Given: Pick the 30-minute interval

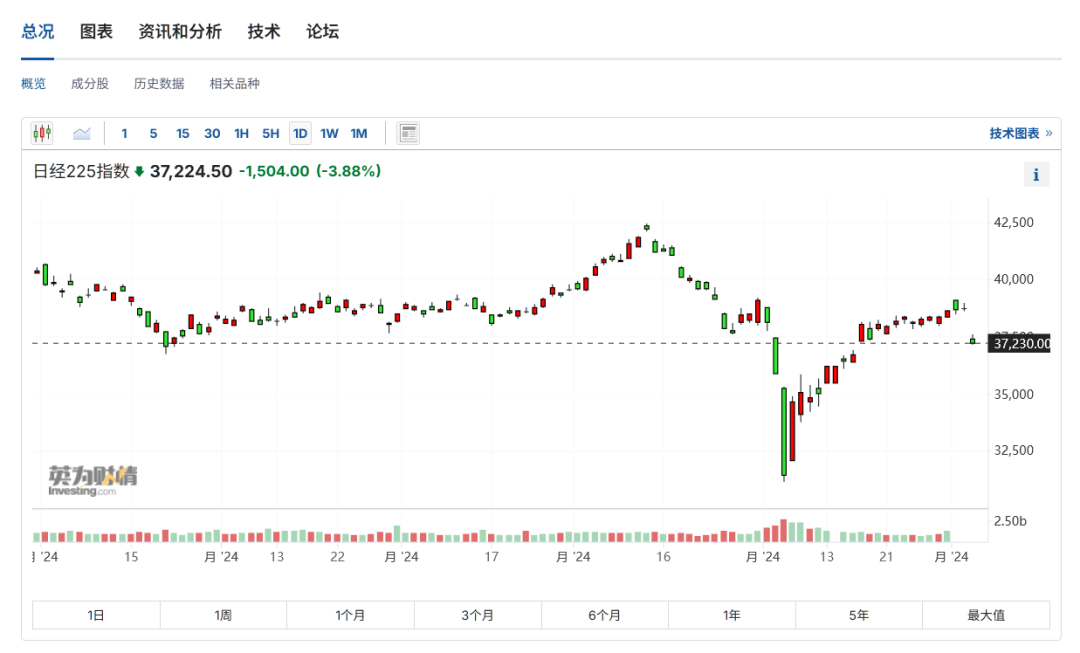Looking at the screenshot, I should pos(212,133).
